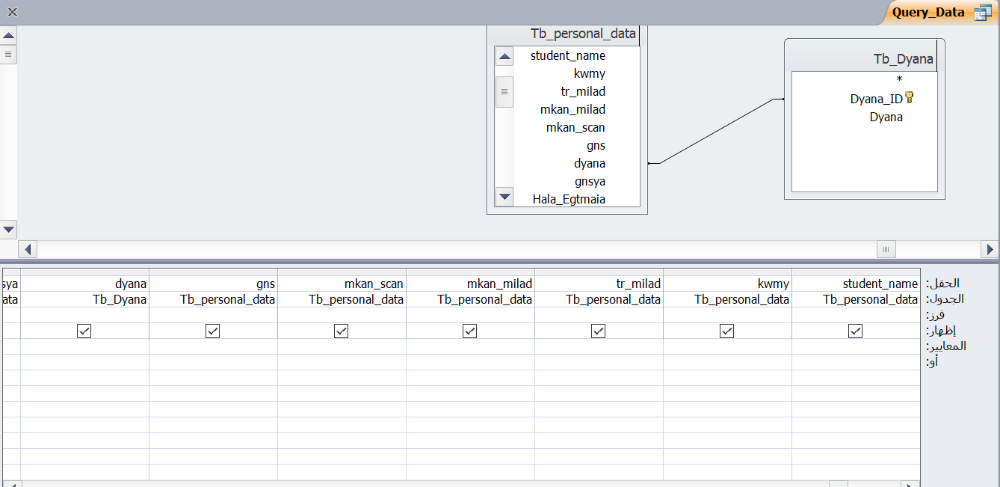Click the إظهار row label
Image resolution: width=1000 pixels, height=487 pixels.
[941, 331]
